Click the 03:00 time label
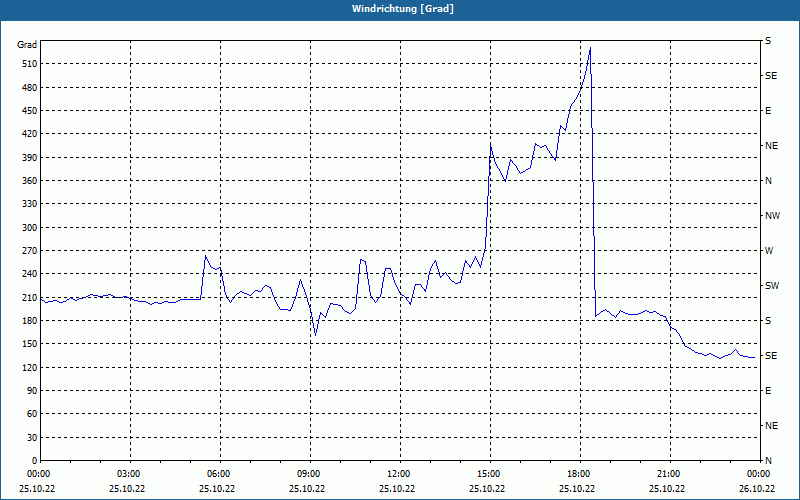Screen dimensions: 800x500 point(131,474)
